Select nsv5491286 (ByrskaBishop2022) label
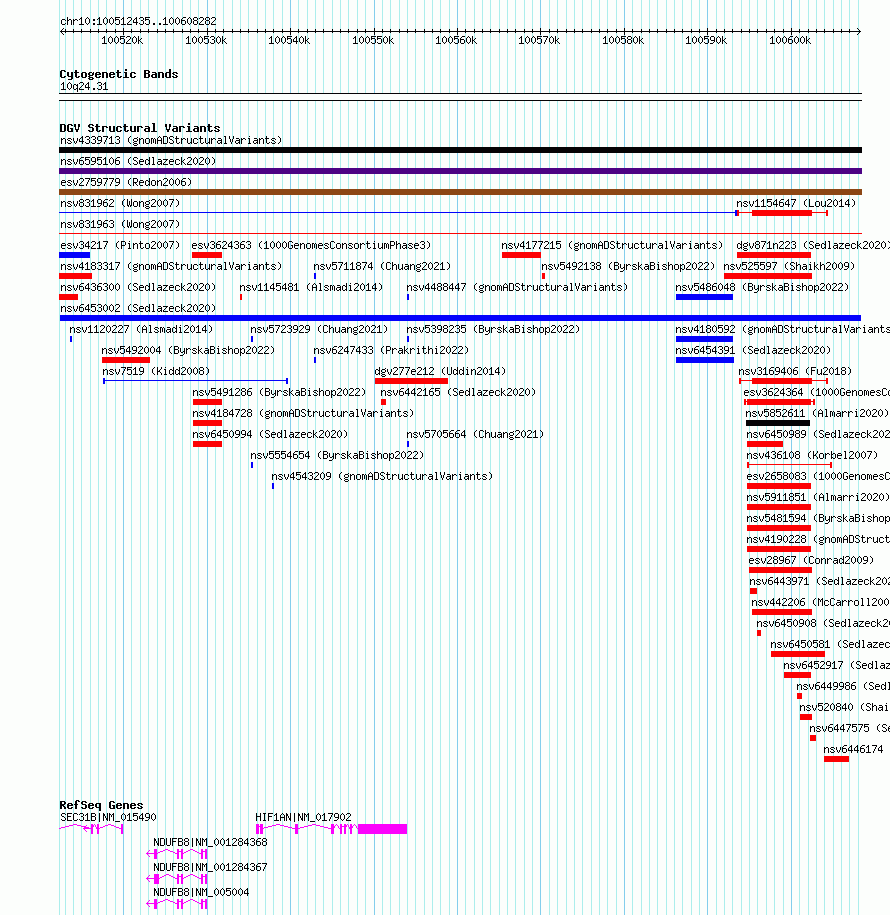Screen dimensions: 890x915 coord(279,392)
